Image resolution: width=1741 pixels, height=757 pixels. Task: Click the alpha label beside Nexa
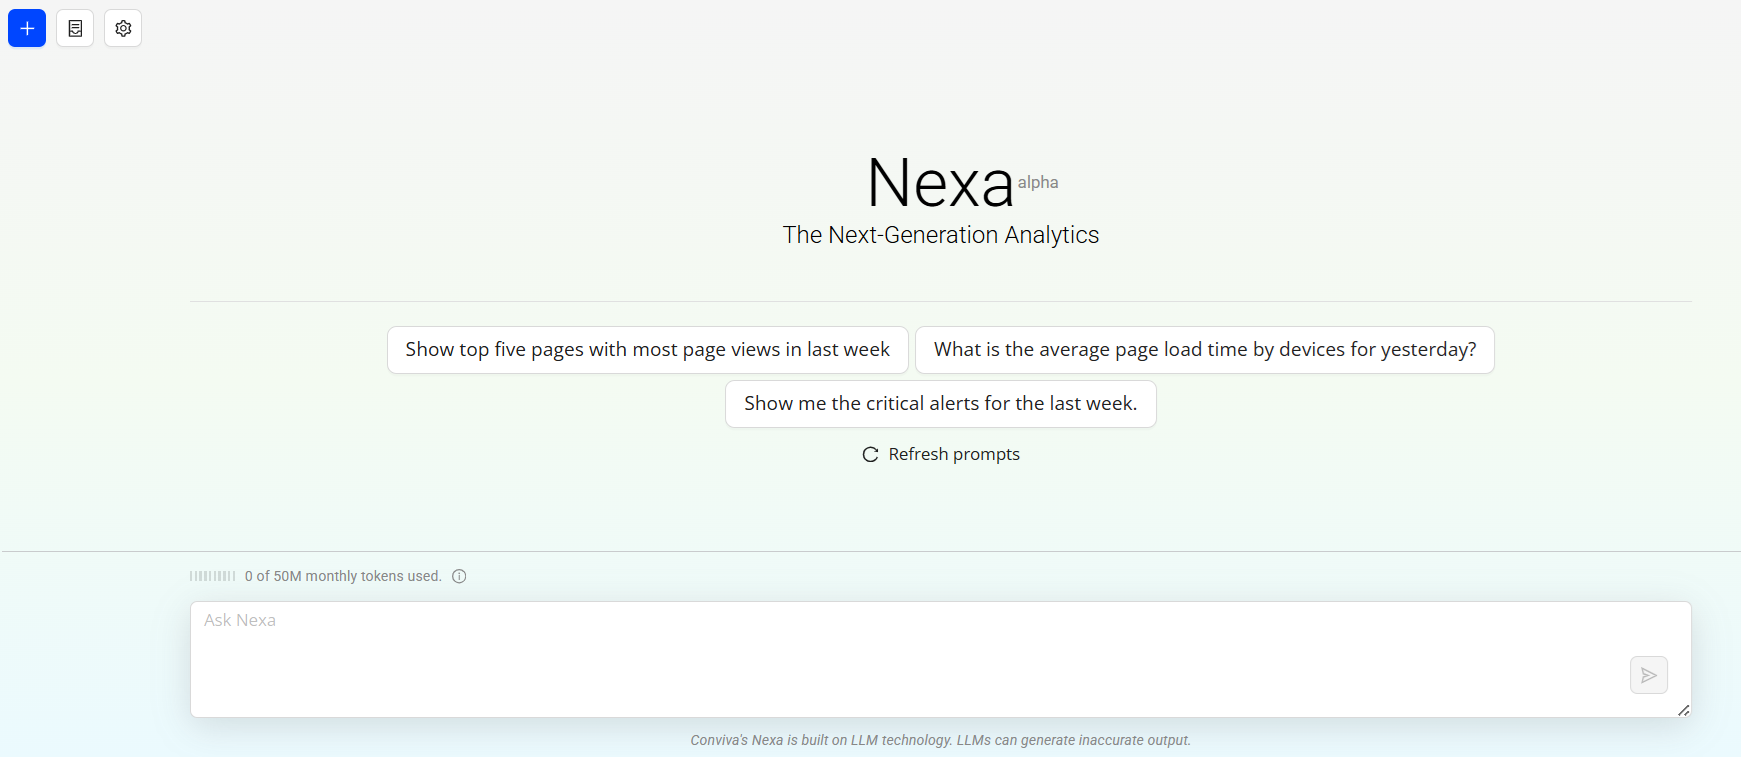pos(1038,182)
